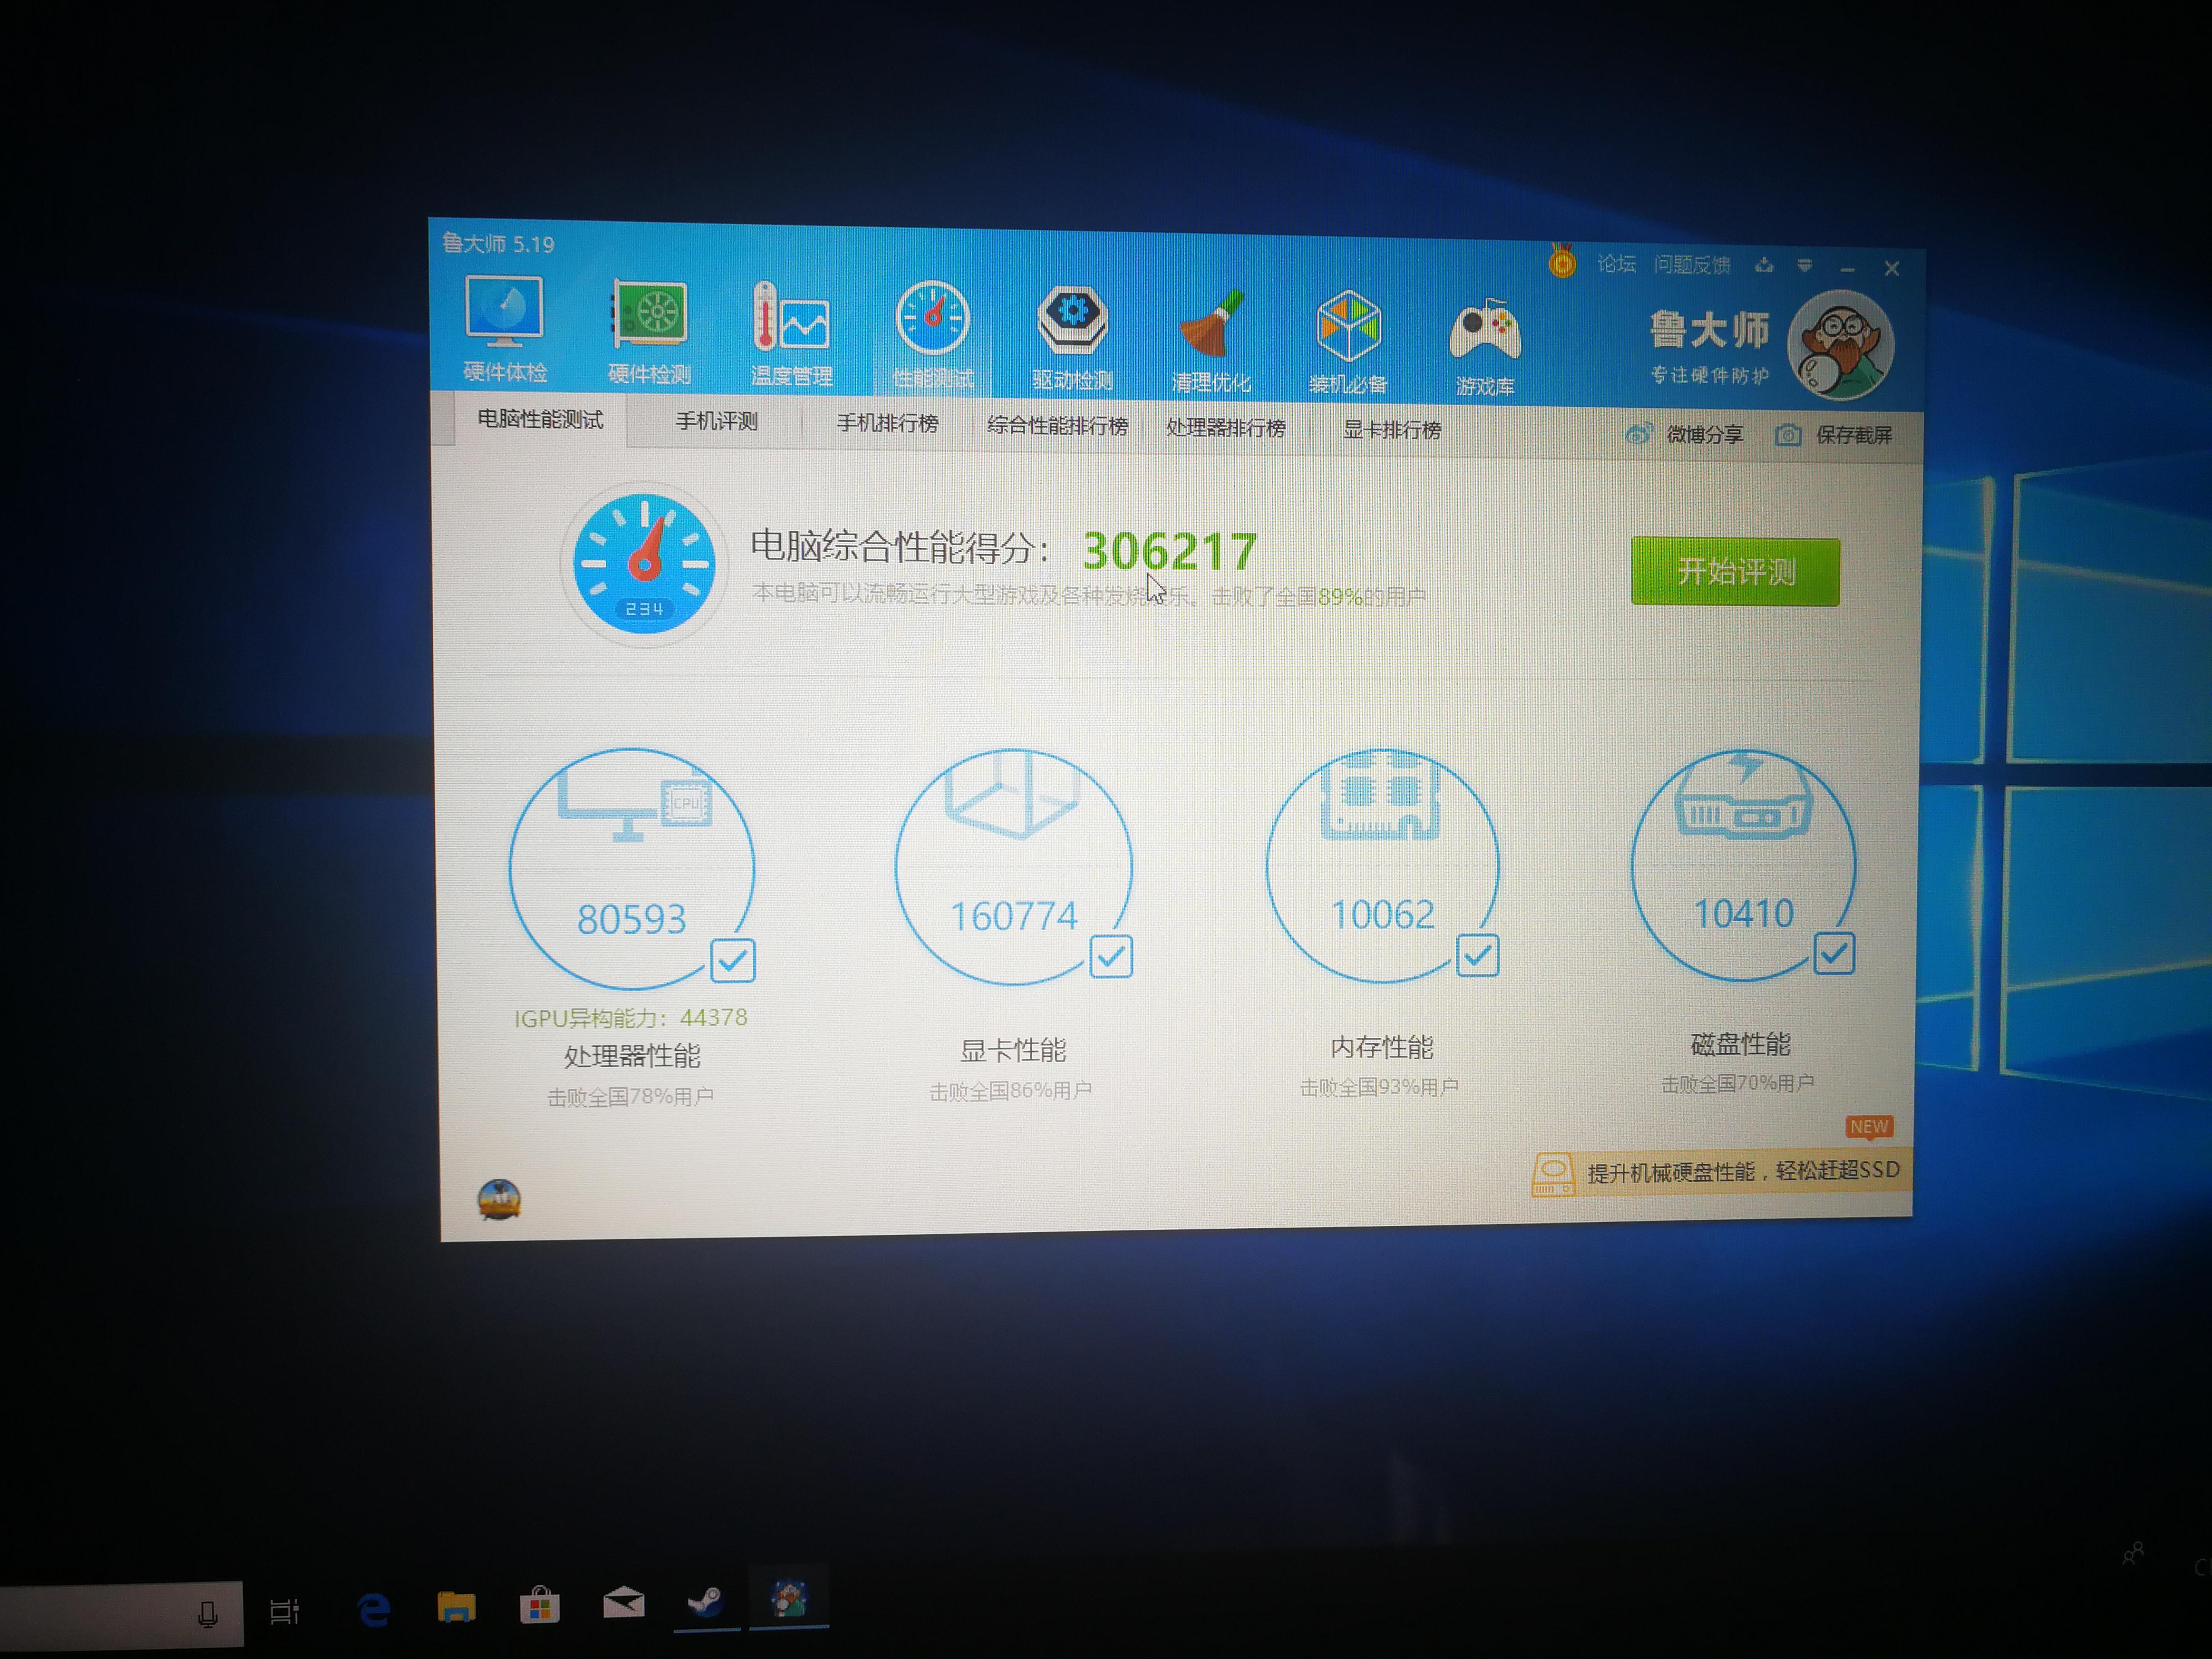Open 问题反馈 feedback link
This screenshot has width=2212, height=1659.
click(1691, 265)
